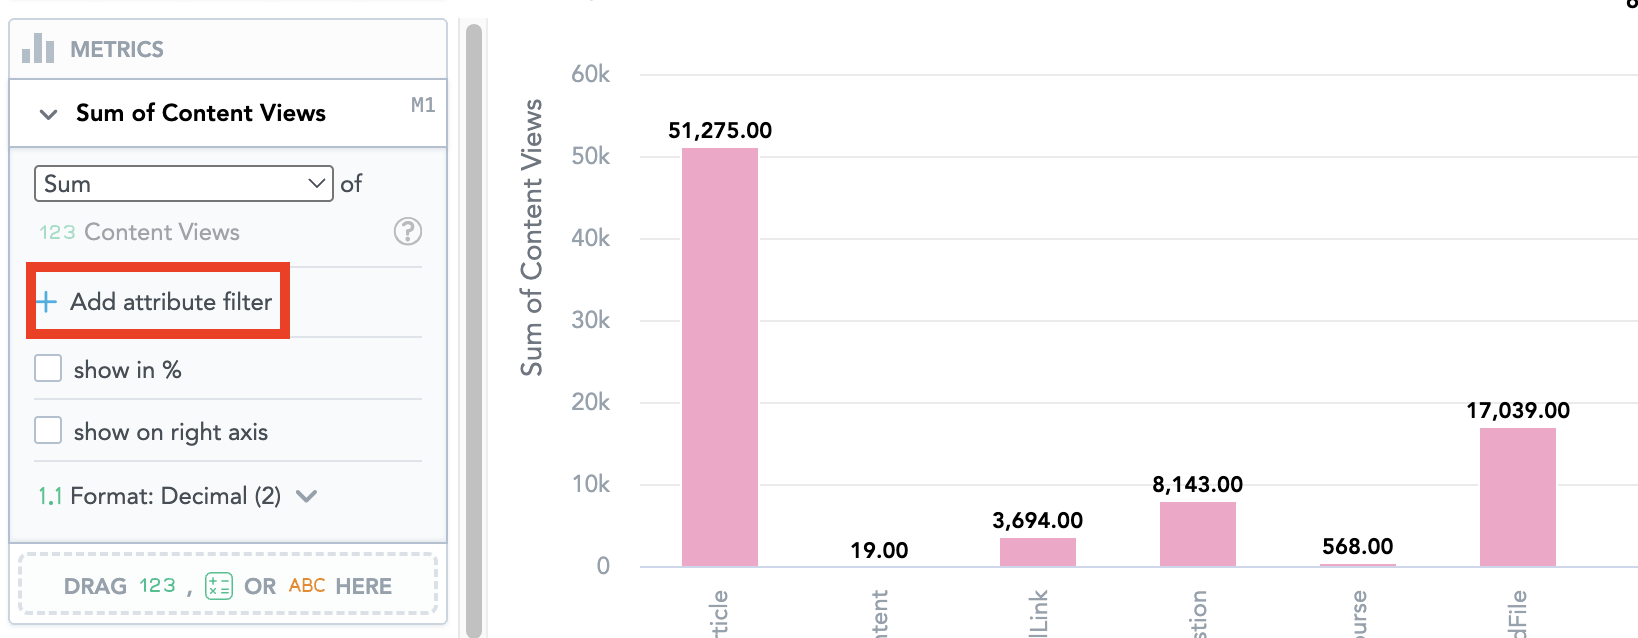Click the plus icon for attribute filter
This screenshot has height=638, width=1638.
[x=47, y=302]
